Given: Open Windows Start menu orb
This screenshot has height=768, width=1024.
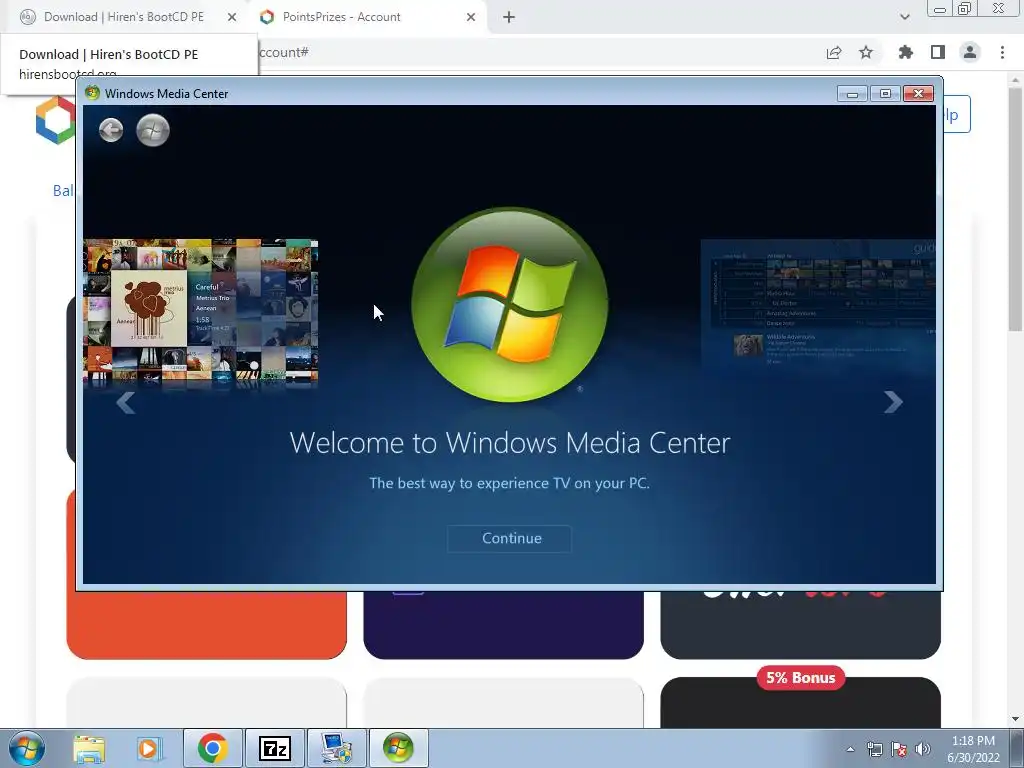Looking at the screenshot, I should (27, 748).
